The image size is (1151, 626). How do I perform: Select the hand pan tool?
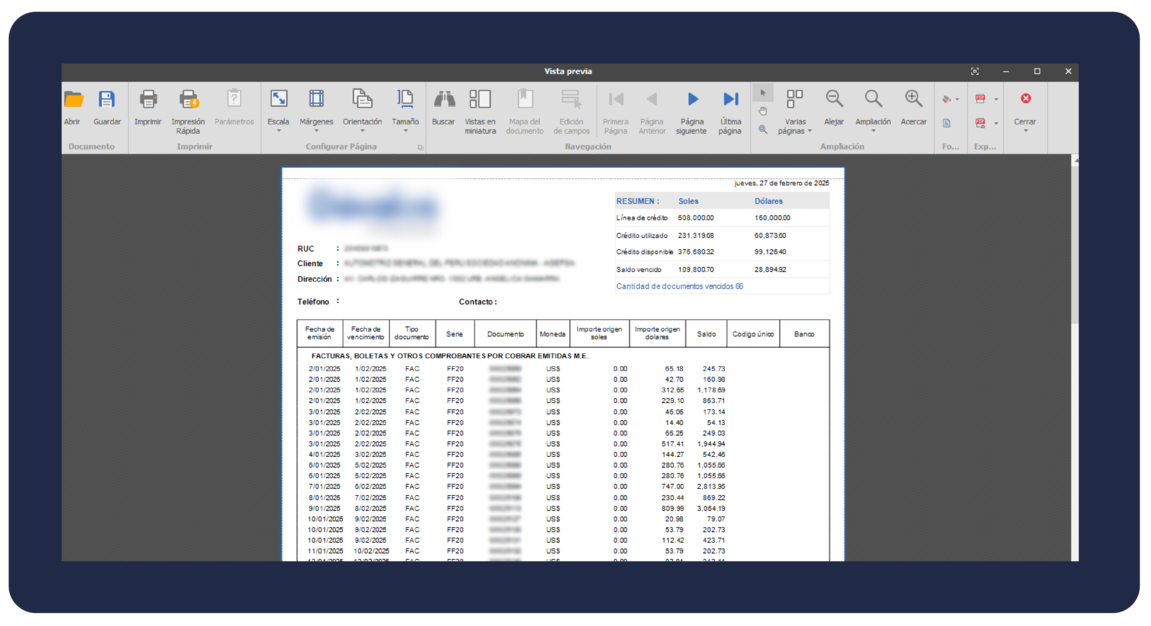(x=763, y=111)
